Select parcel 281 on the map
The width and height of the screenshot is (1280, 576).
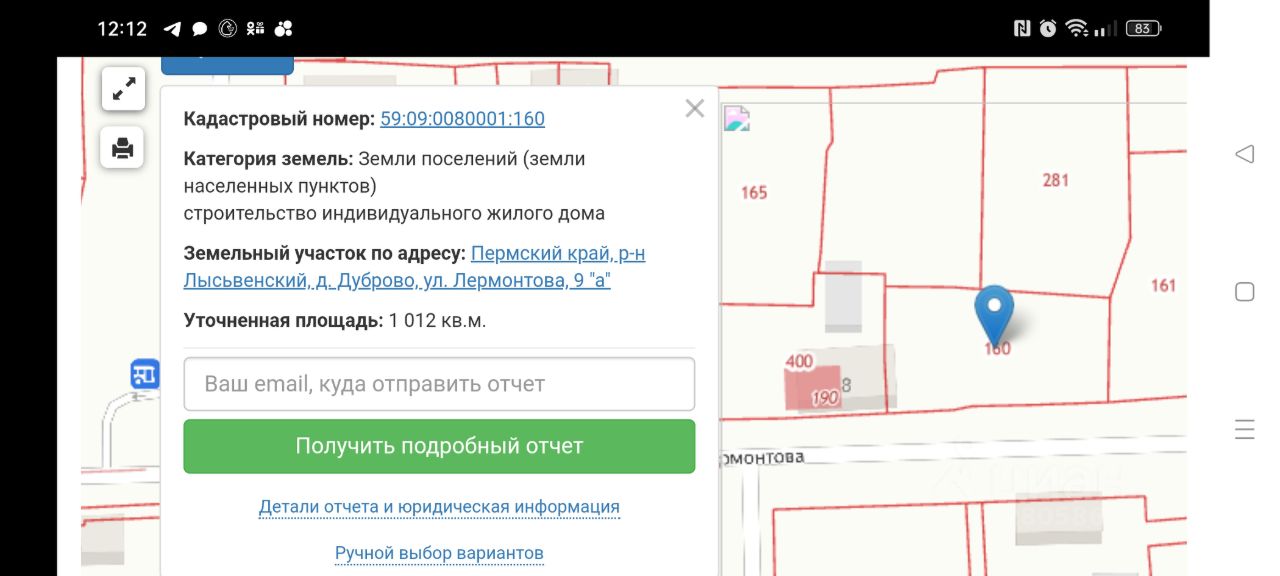[x=1056, y=180]
